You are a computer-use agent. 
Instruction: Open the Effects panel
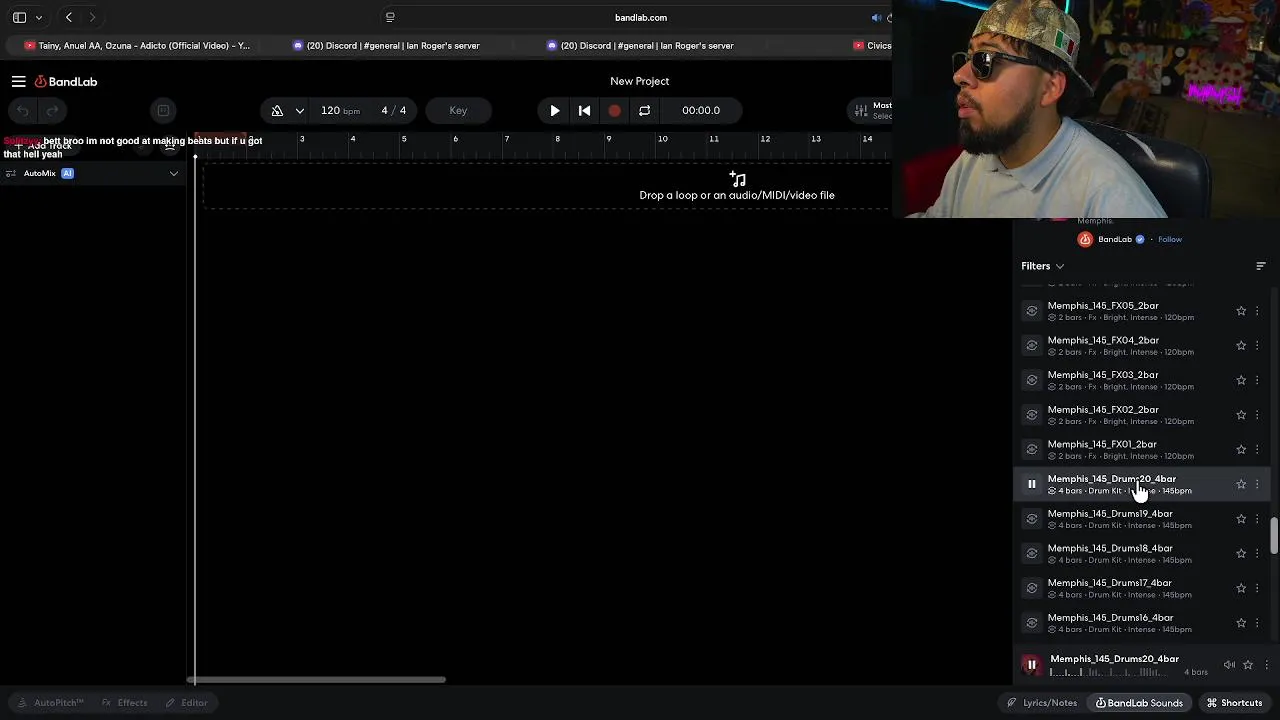pyautogui.click(x=124, y=703)
